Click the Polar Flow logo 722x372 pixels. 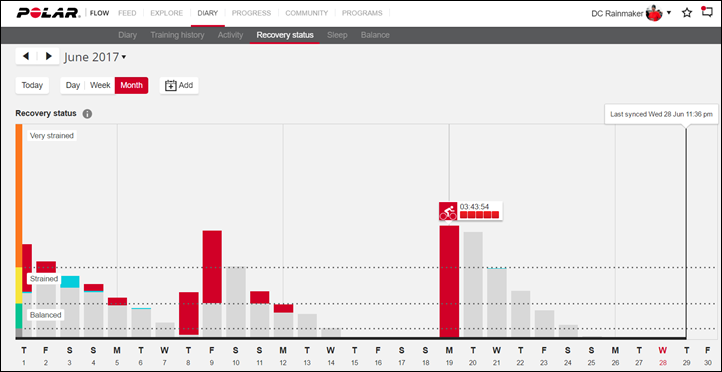[63, 13]
